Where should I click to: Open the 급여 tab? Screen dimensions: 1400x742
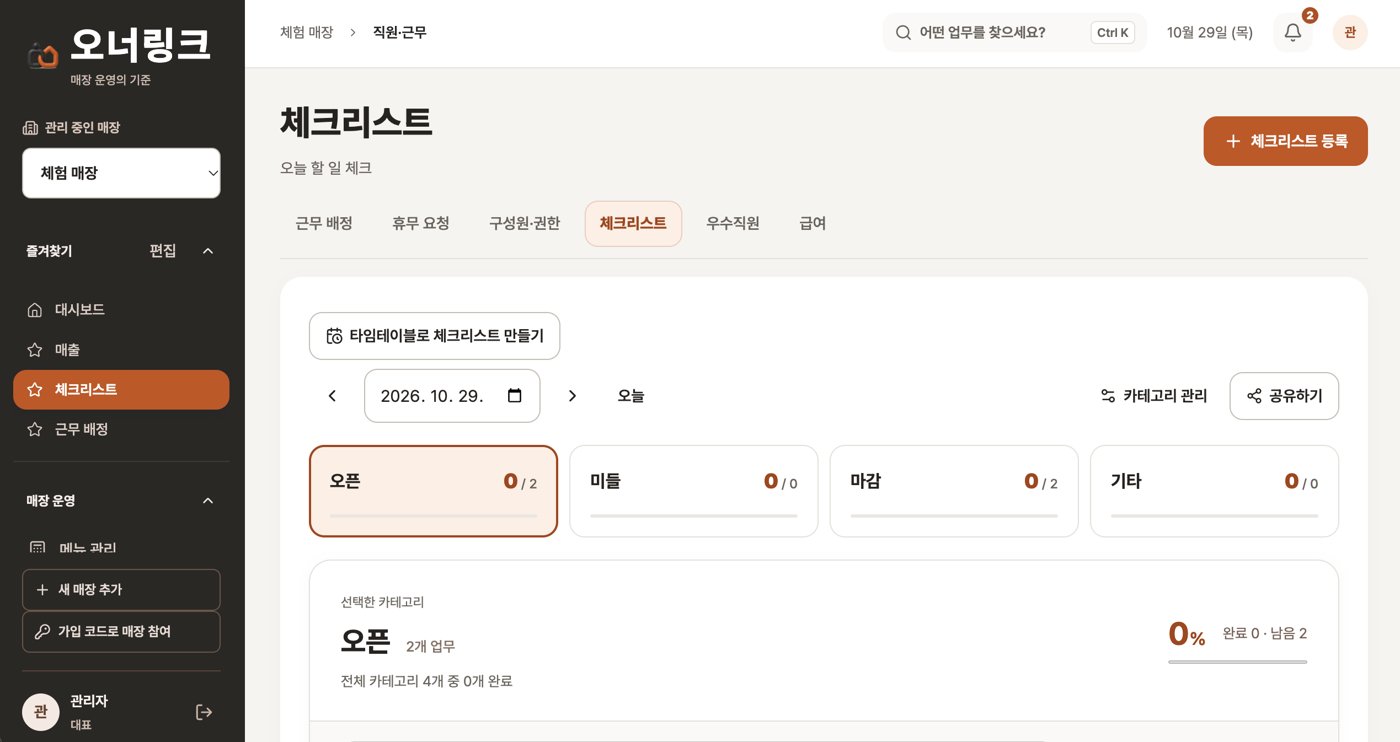click(813, 223)
